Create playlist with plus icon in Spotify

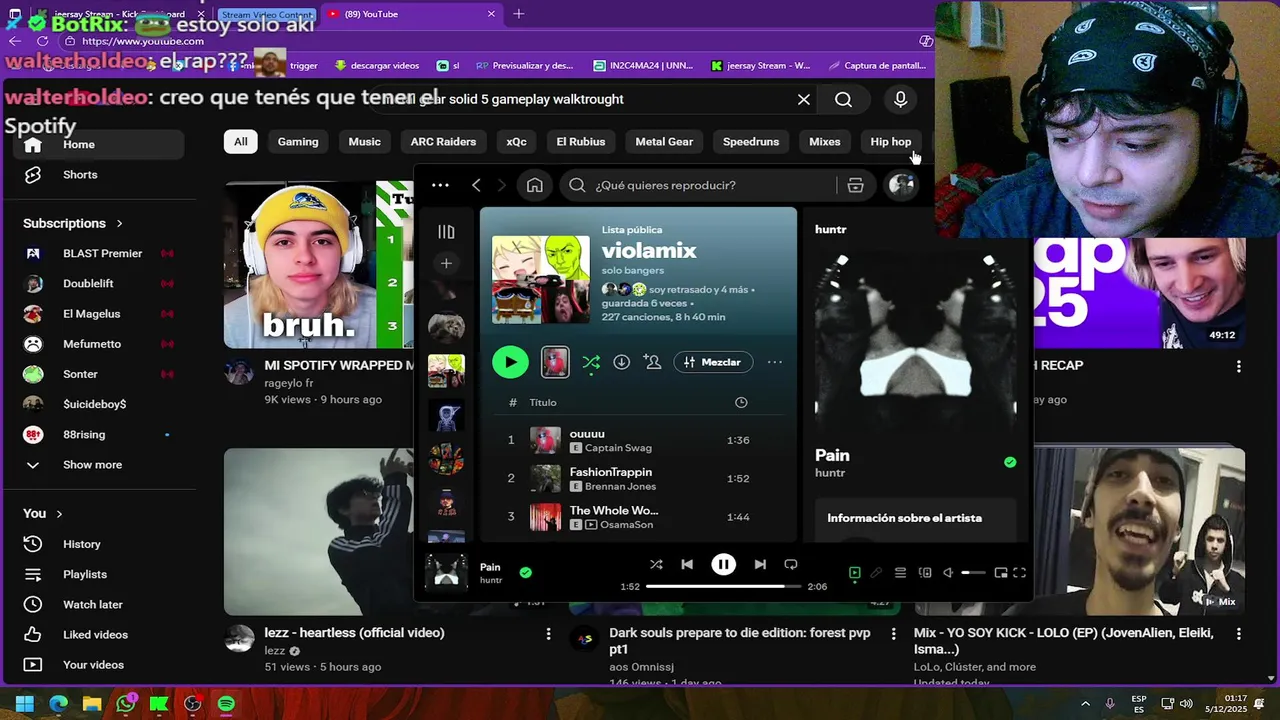coord(446,263)
